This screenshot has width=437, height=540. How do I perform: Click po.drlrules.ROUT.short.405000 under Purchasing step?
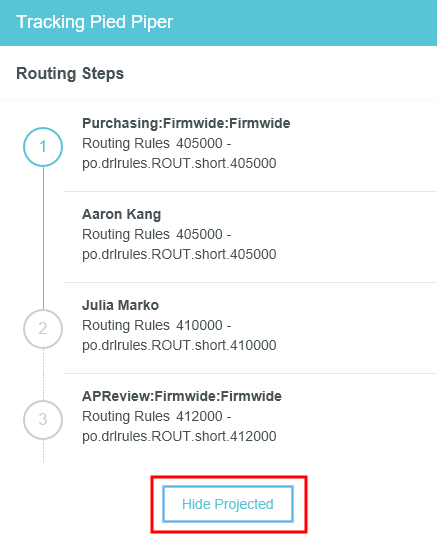[x=179, y=163]
